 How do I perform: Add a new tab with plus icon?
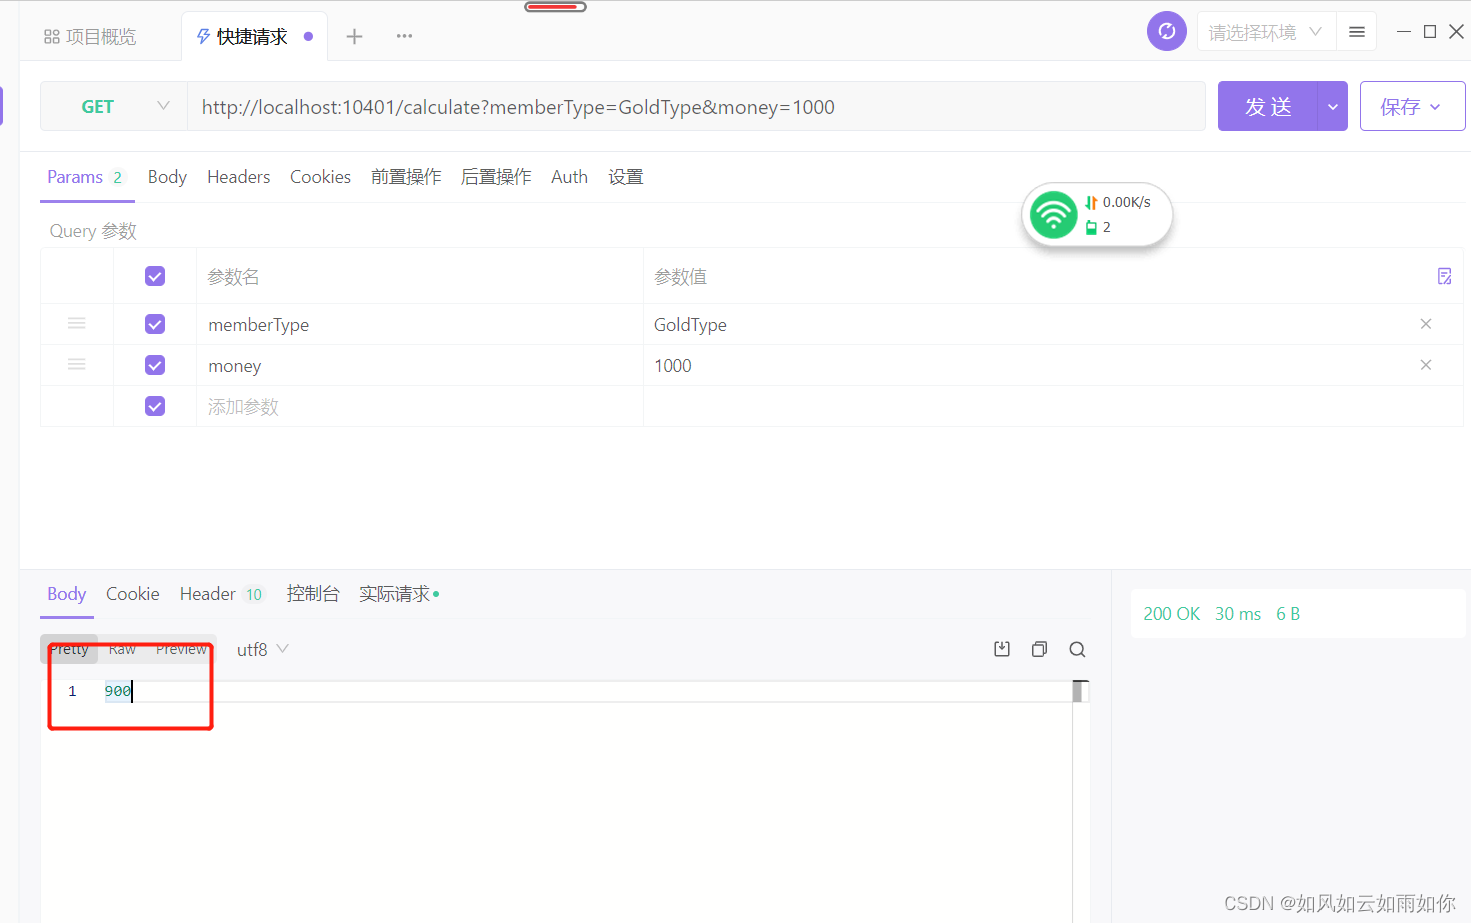tap(354, 37)
